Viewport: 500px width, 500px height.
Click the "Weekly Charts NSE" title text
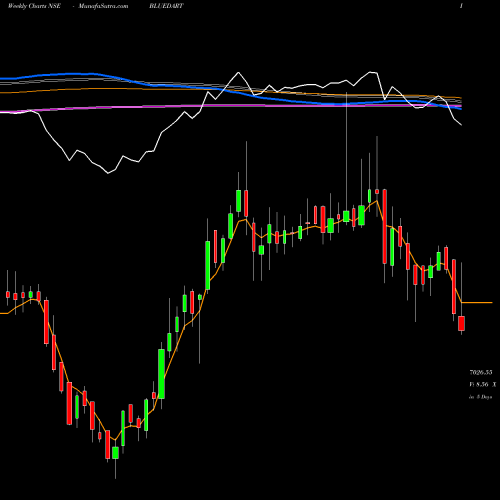(x=34, y=6)
